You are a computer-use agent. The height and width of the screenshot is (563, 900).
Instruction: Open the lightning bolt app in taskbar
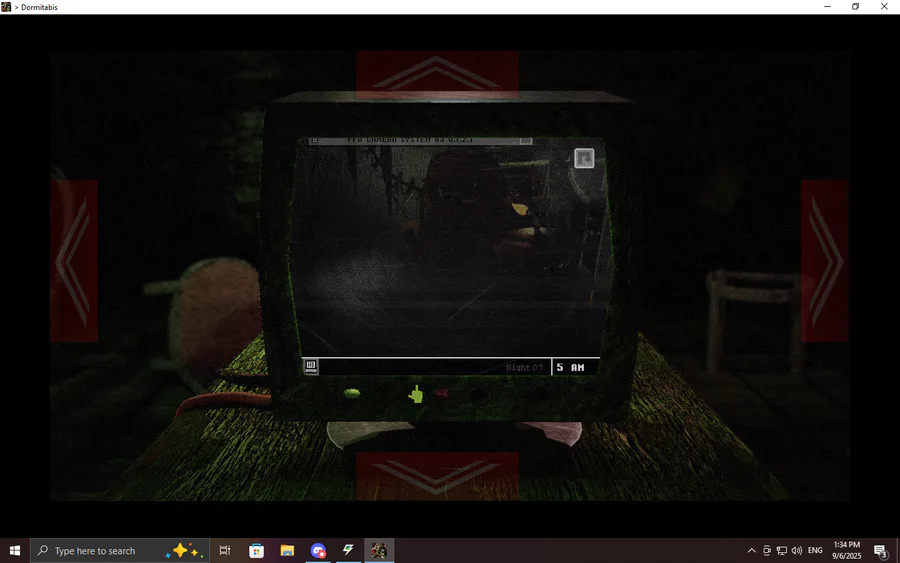pyautogui.click(x=348, y=550)
